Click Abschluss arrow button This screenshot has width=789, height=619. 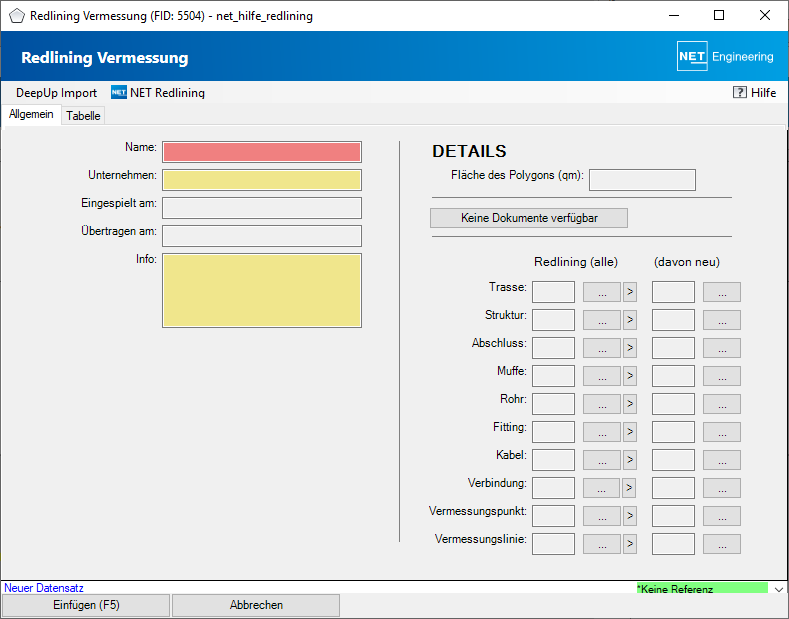click(x=629, y=348)
